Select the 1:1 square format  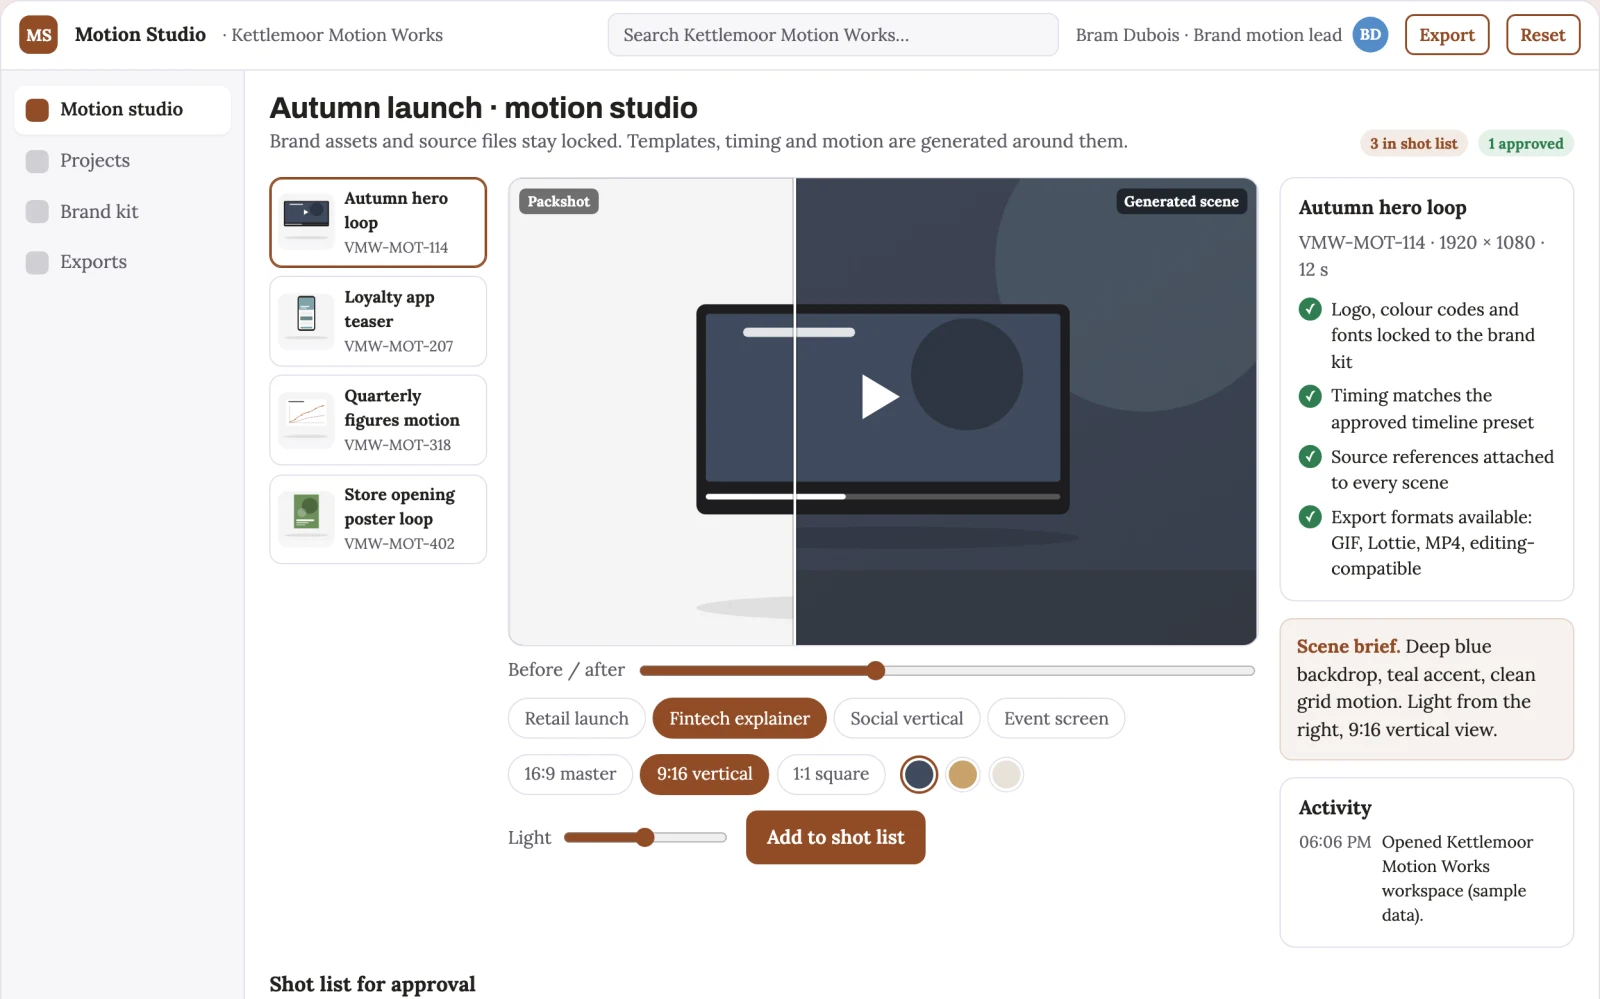[x=831, y=774]
